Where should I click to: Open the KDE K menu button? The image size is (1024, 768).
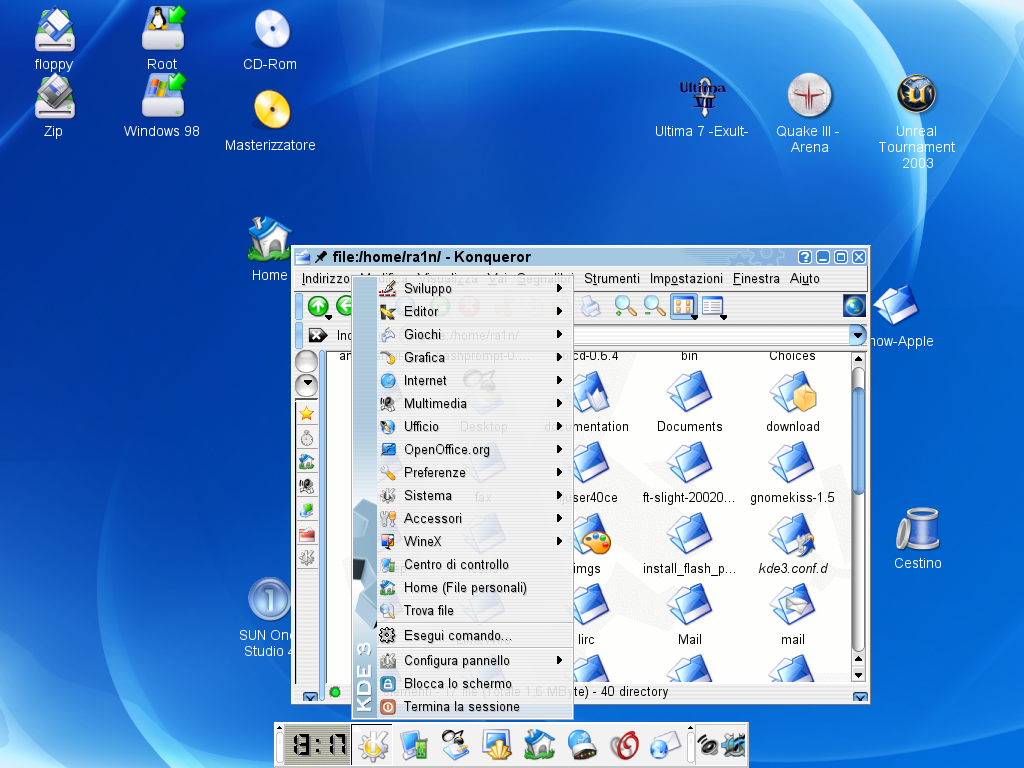(372, 745)
